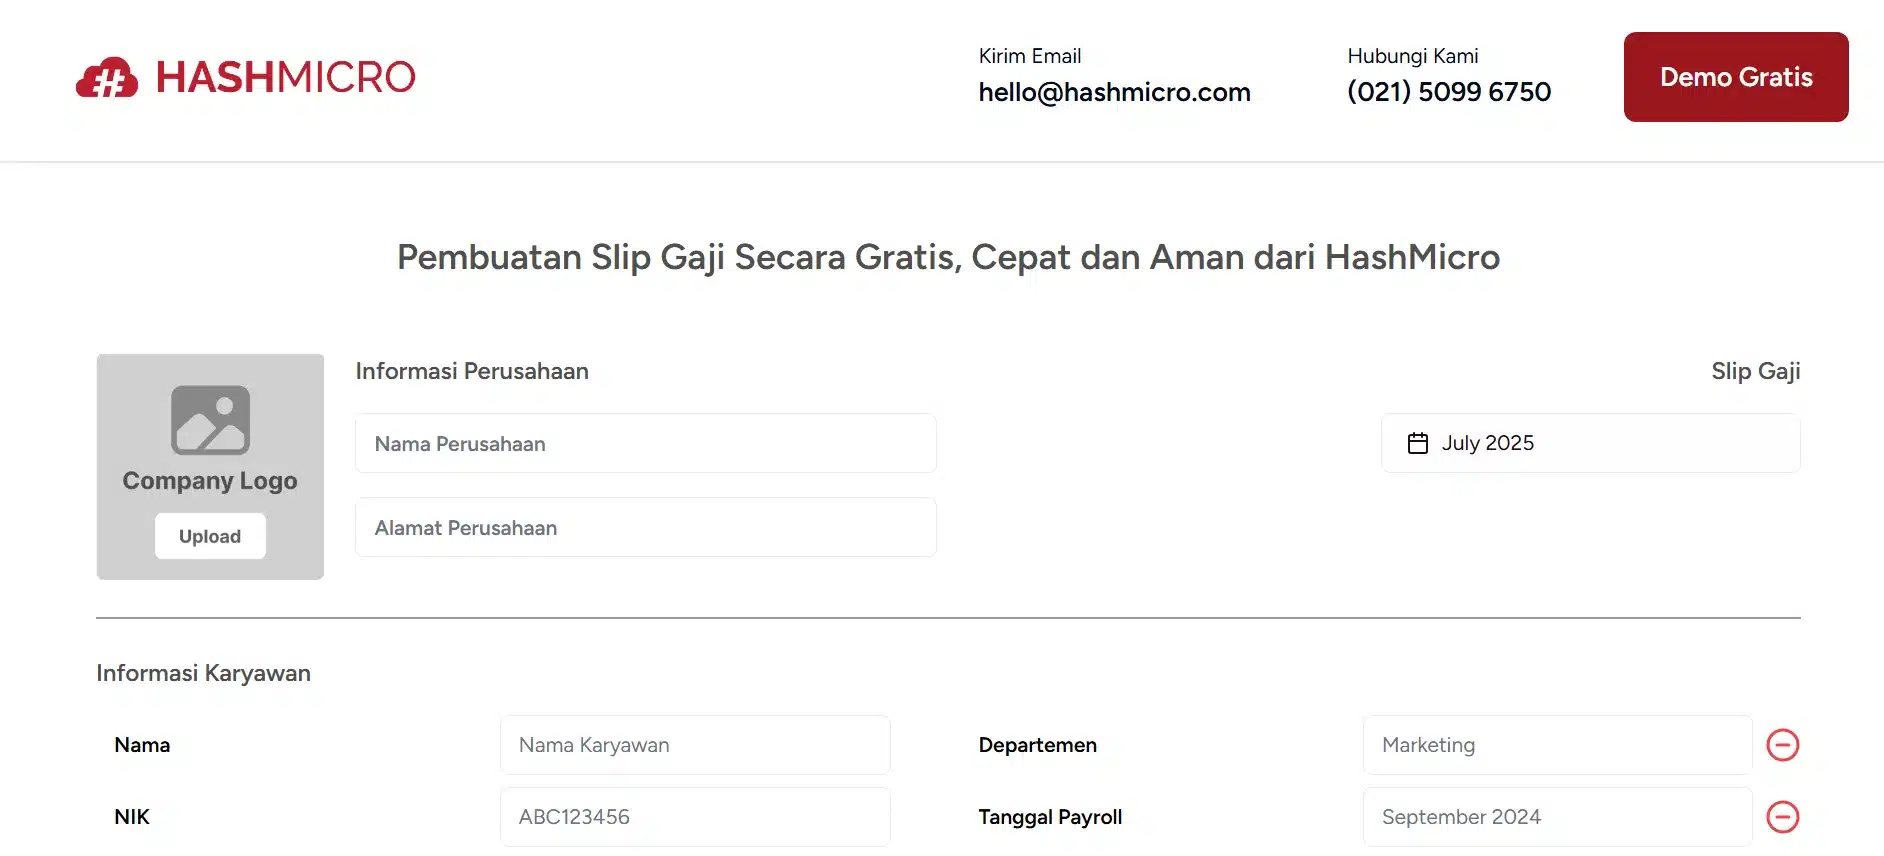This screenshot has height=856, width=1884.
Task: Remove the Tanggal Payroll row with minus icon
Action: point(1782,817)
